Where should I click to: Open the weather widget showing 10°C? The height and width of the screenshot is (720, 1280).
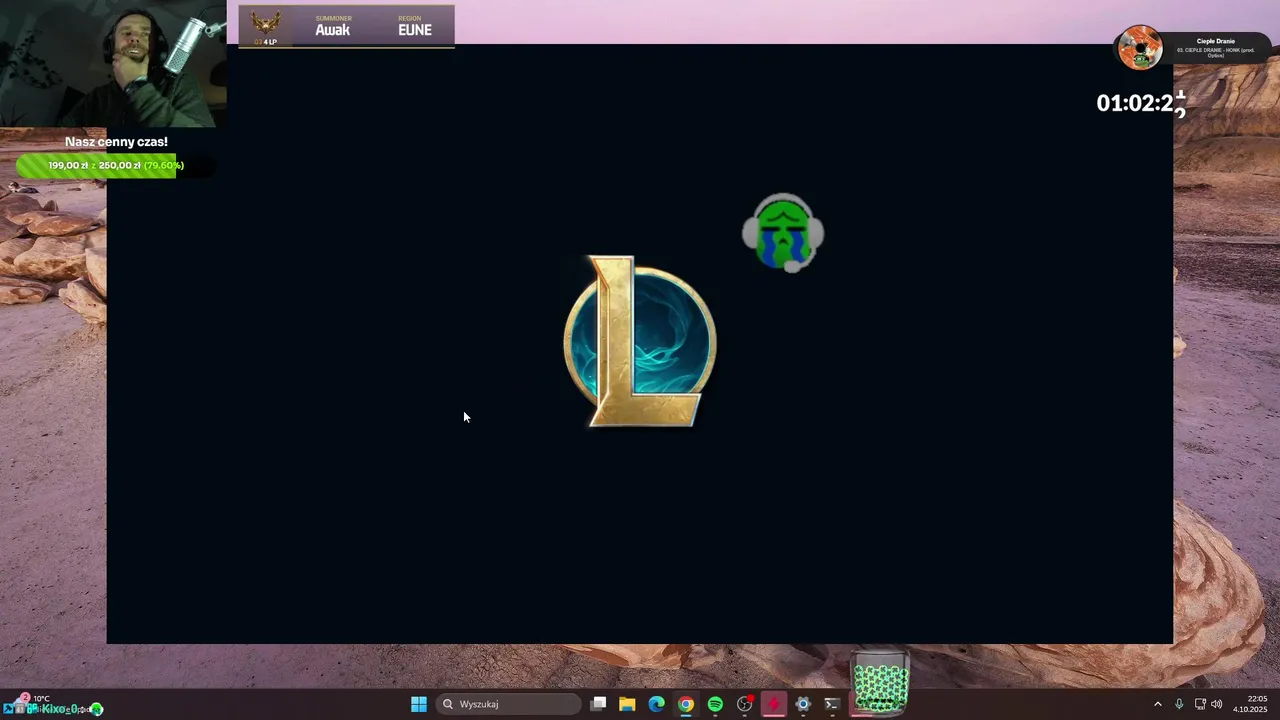tap(42, 699)
